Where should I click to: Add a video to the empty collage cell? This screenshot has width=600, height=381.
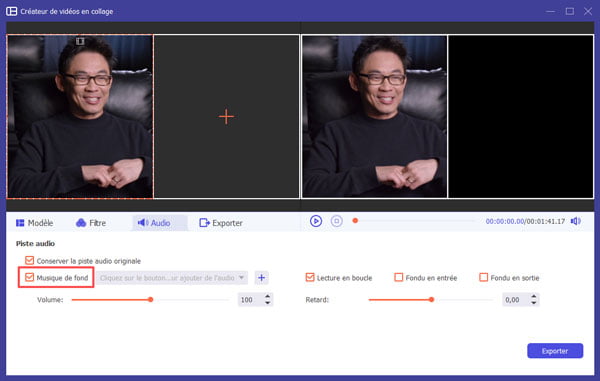coord(227,117)
